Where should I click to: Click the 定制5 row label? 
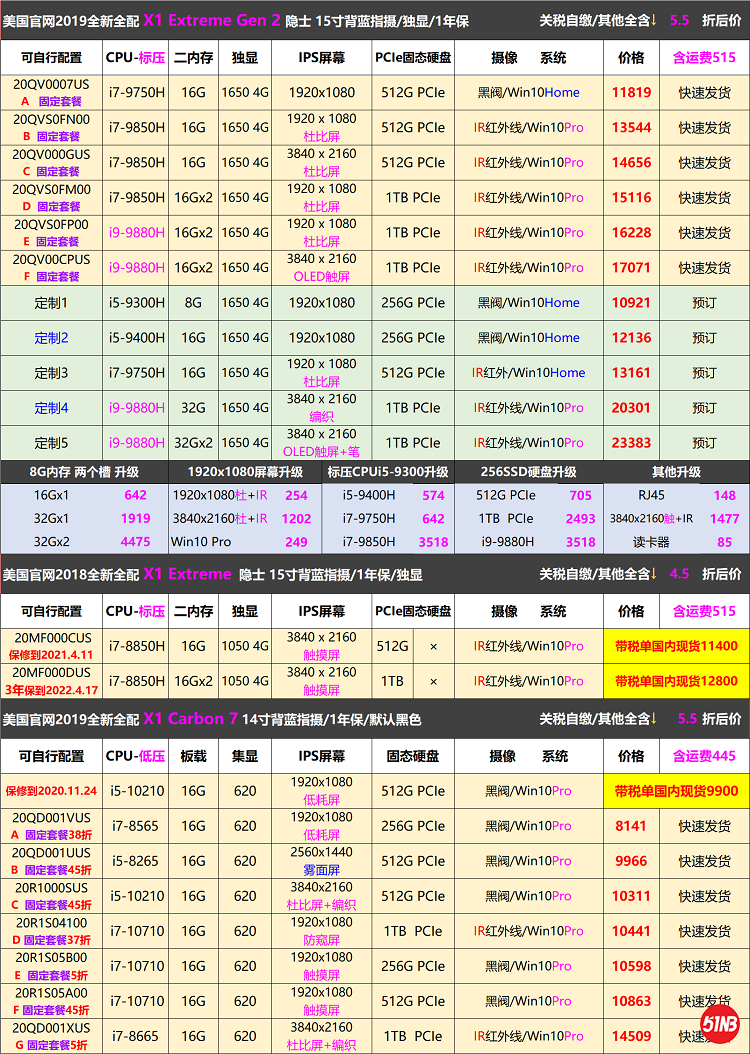tap(51, 443)
